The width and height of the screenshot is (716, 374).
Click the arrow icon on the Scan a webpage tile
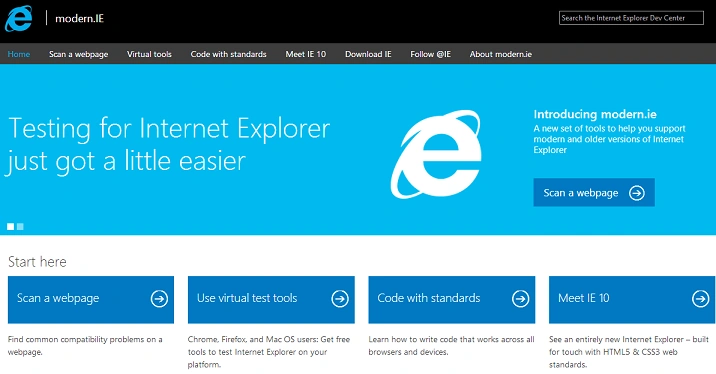click(159, 299)
